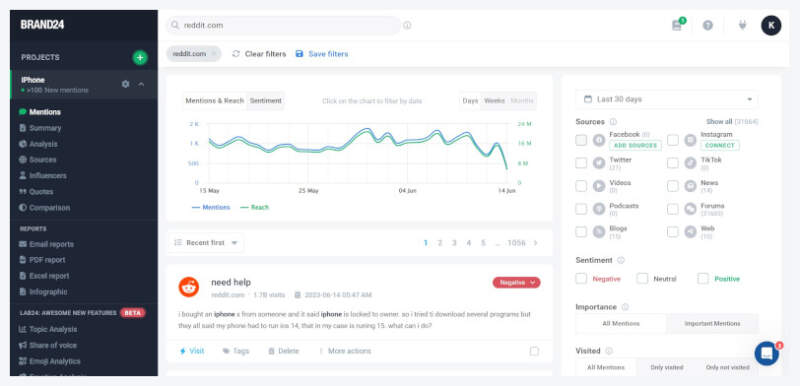The height and width of the screenshot is (386, 800).
Task: Toggle the Videos source checkbox
Action: pyautogui.click(x=581, y=186)
